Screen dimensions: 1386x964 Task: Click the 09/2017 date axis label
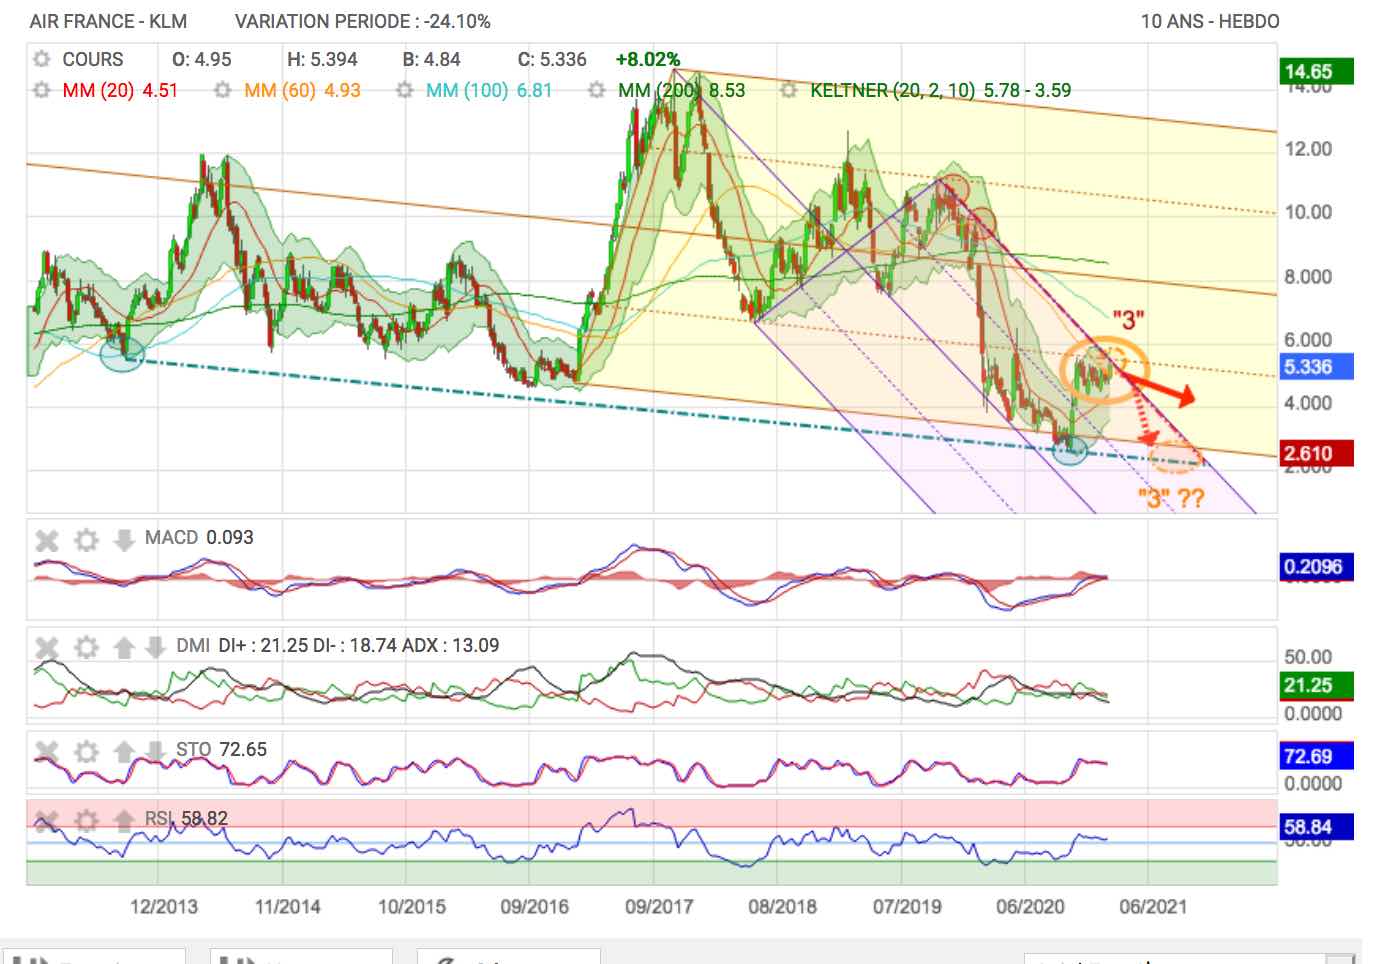pos(659,907)
